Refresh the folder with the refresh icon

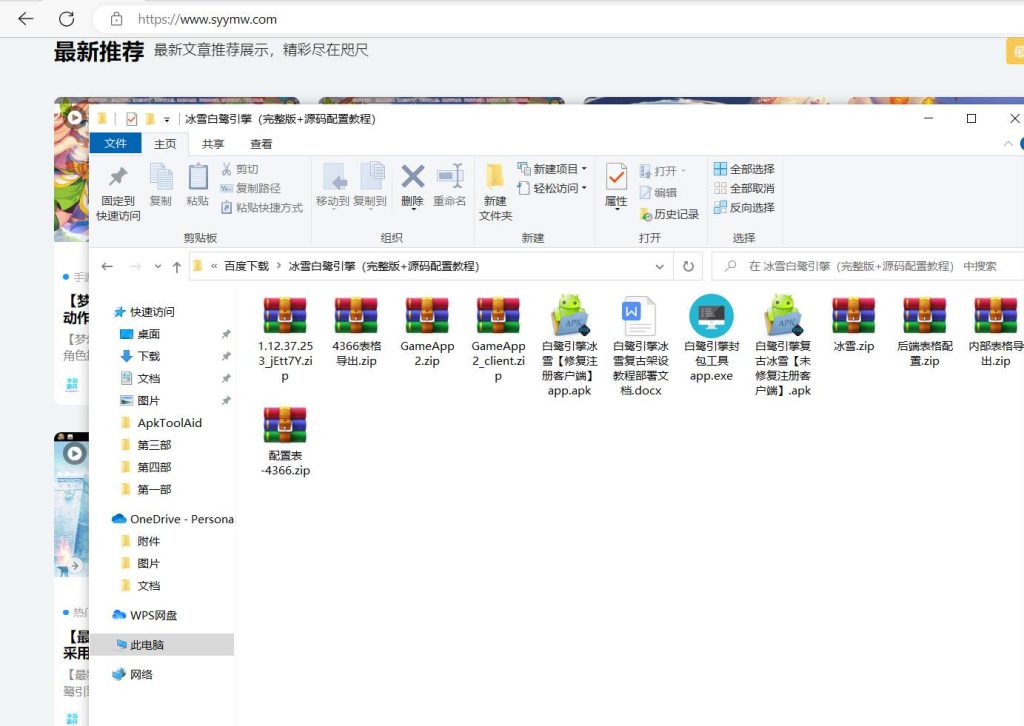pyautogui.click(x=689, y=266)
